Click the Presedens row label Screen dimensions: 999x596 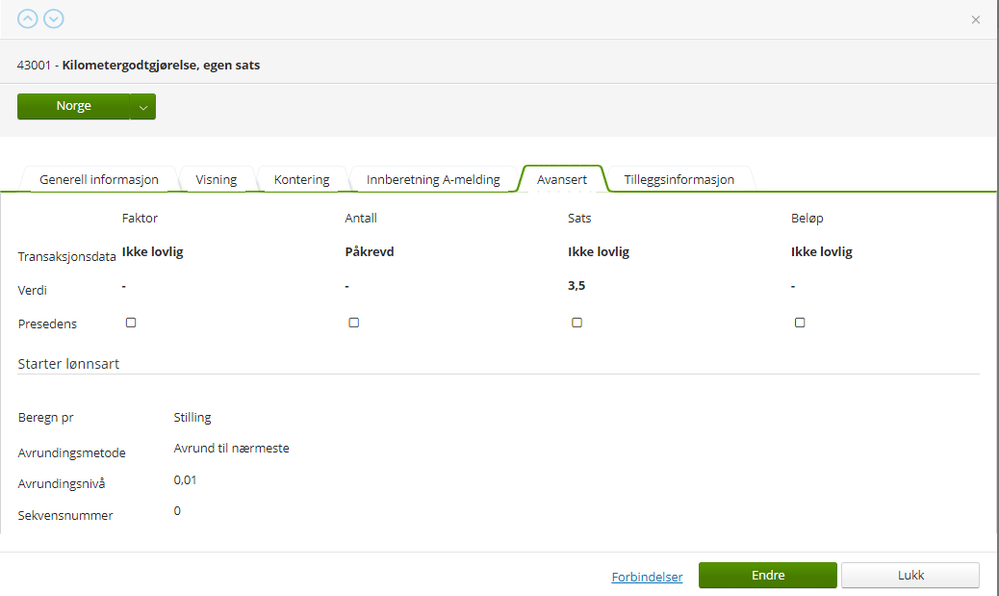[47, 324]
